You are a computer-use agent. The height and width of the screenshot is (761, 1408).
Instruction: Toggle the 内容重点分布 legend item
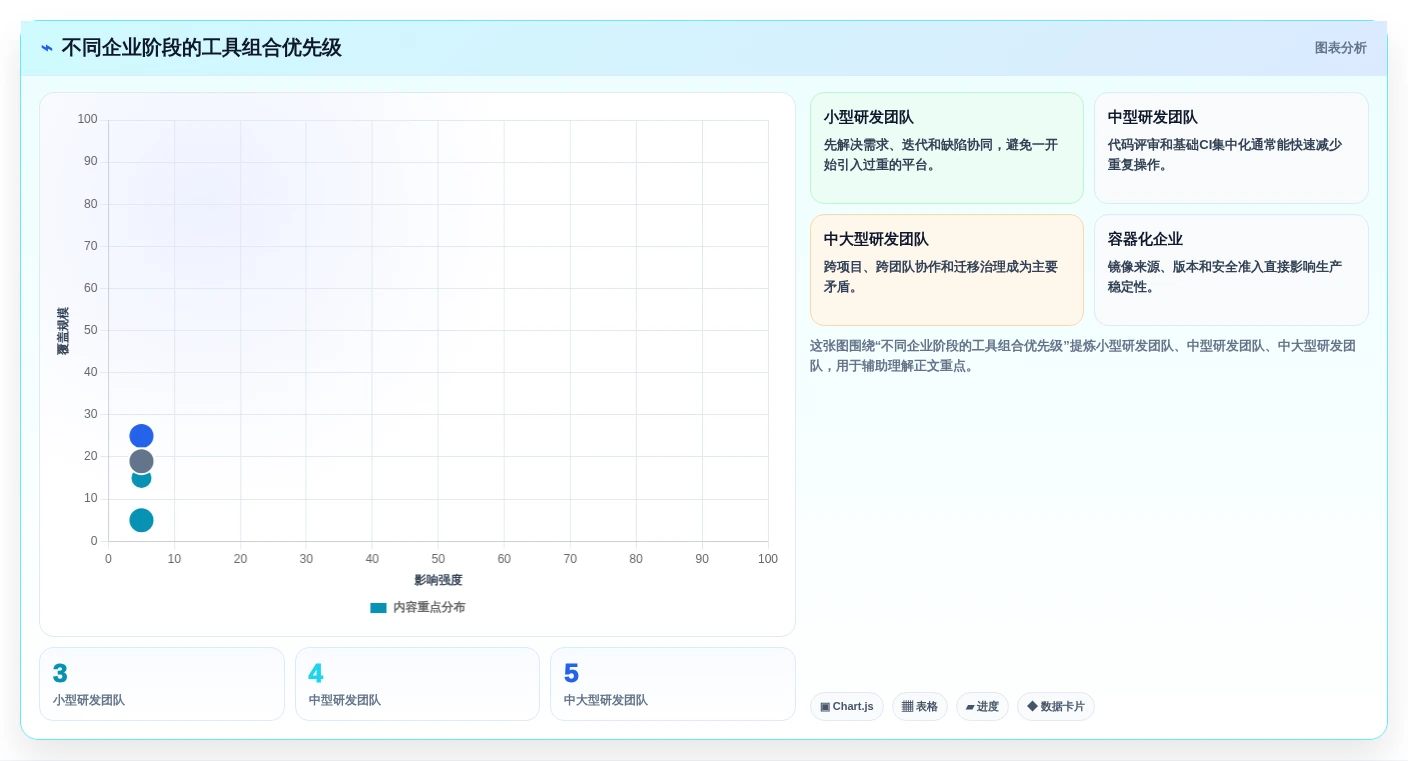click(417, 607)
